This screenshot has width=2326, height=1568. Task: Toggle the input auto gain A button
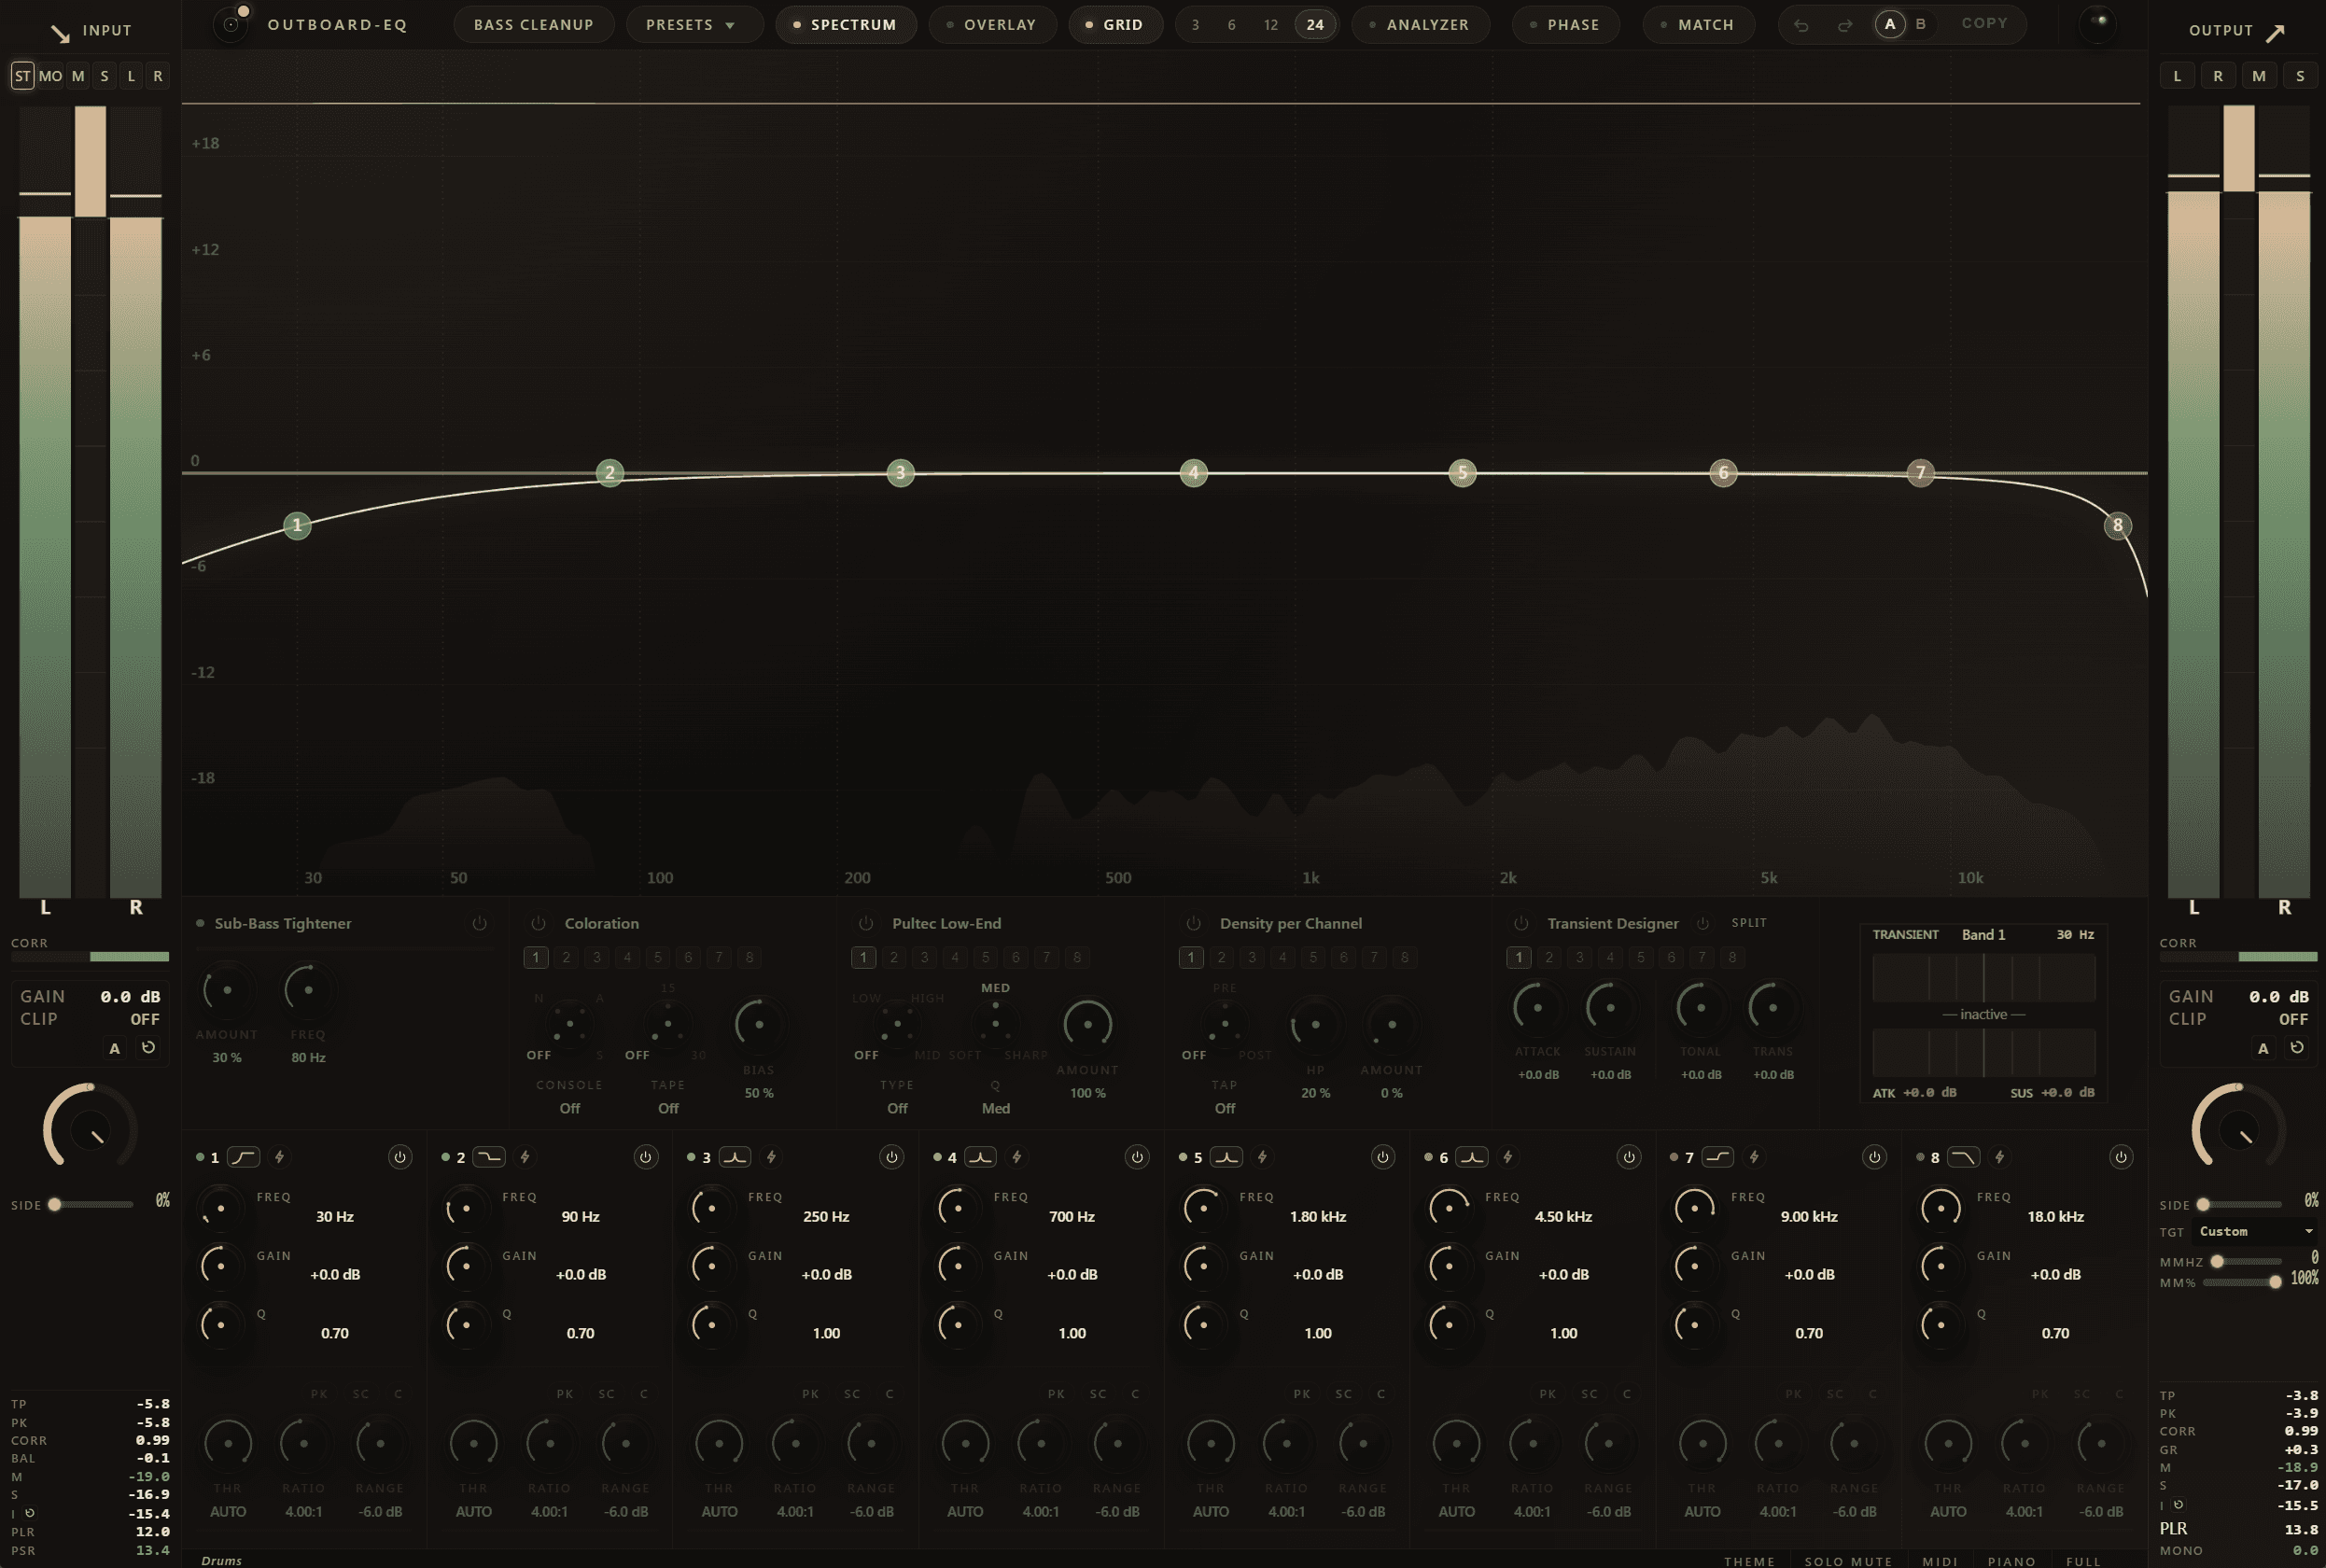click(x=114, y=1048)
